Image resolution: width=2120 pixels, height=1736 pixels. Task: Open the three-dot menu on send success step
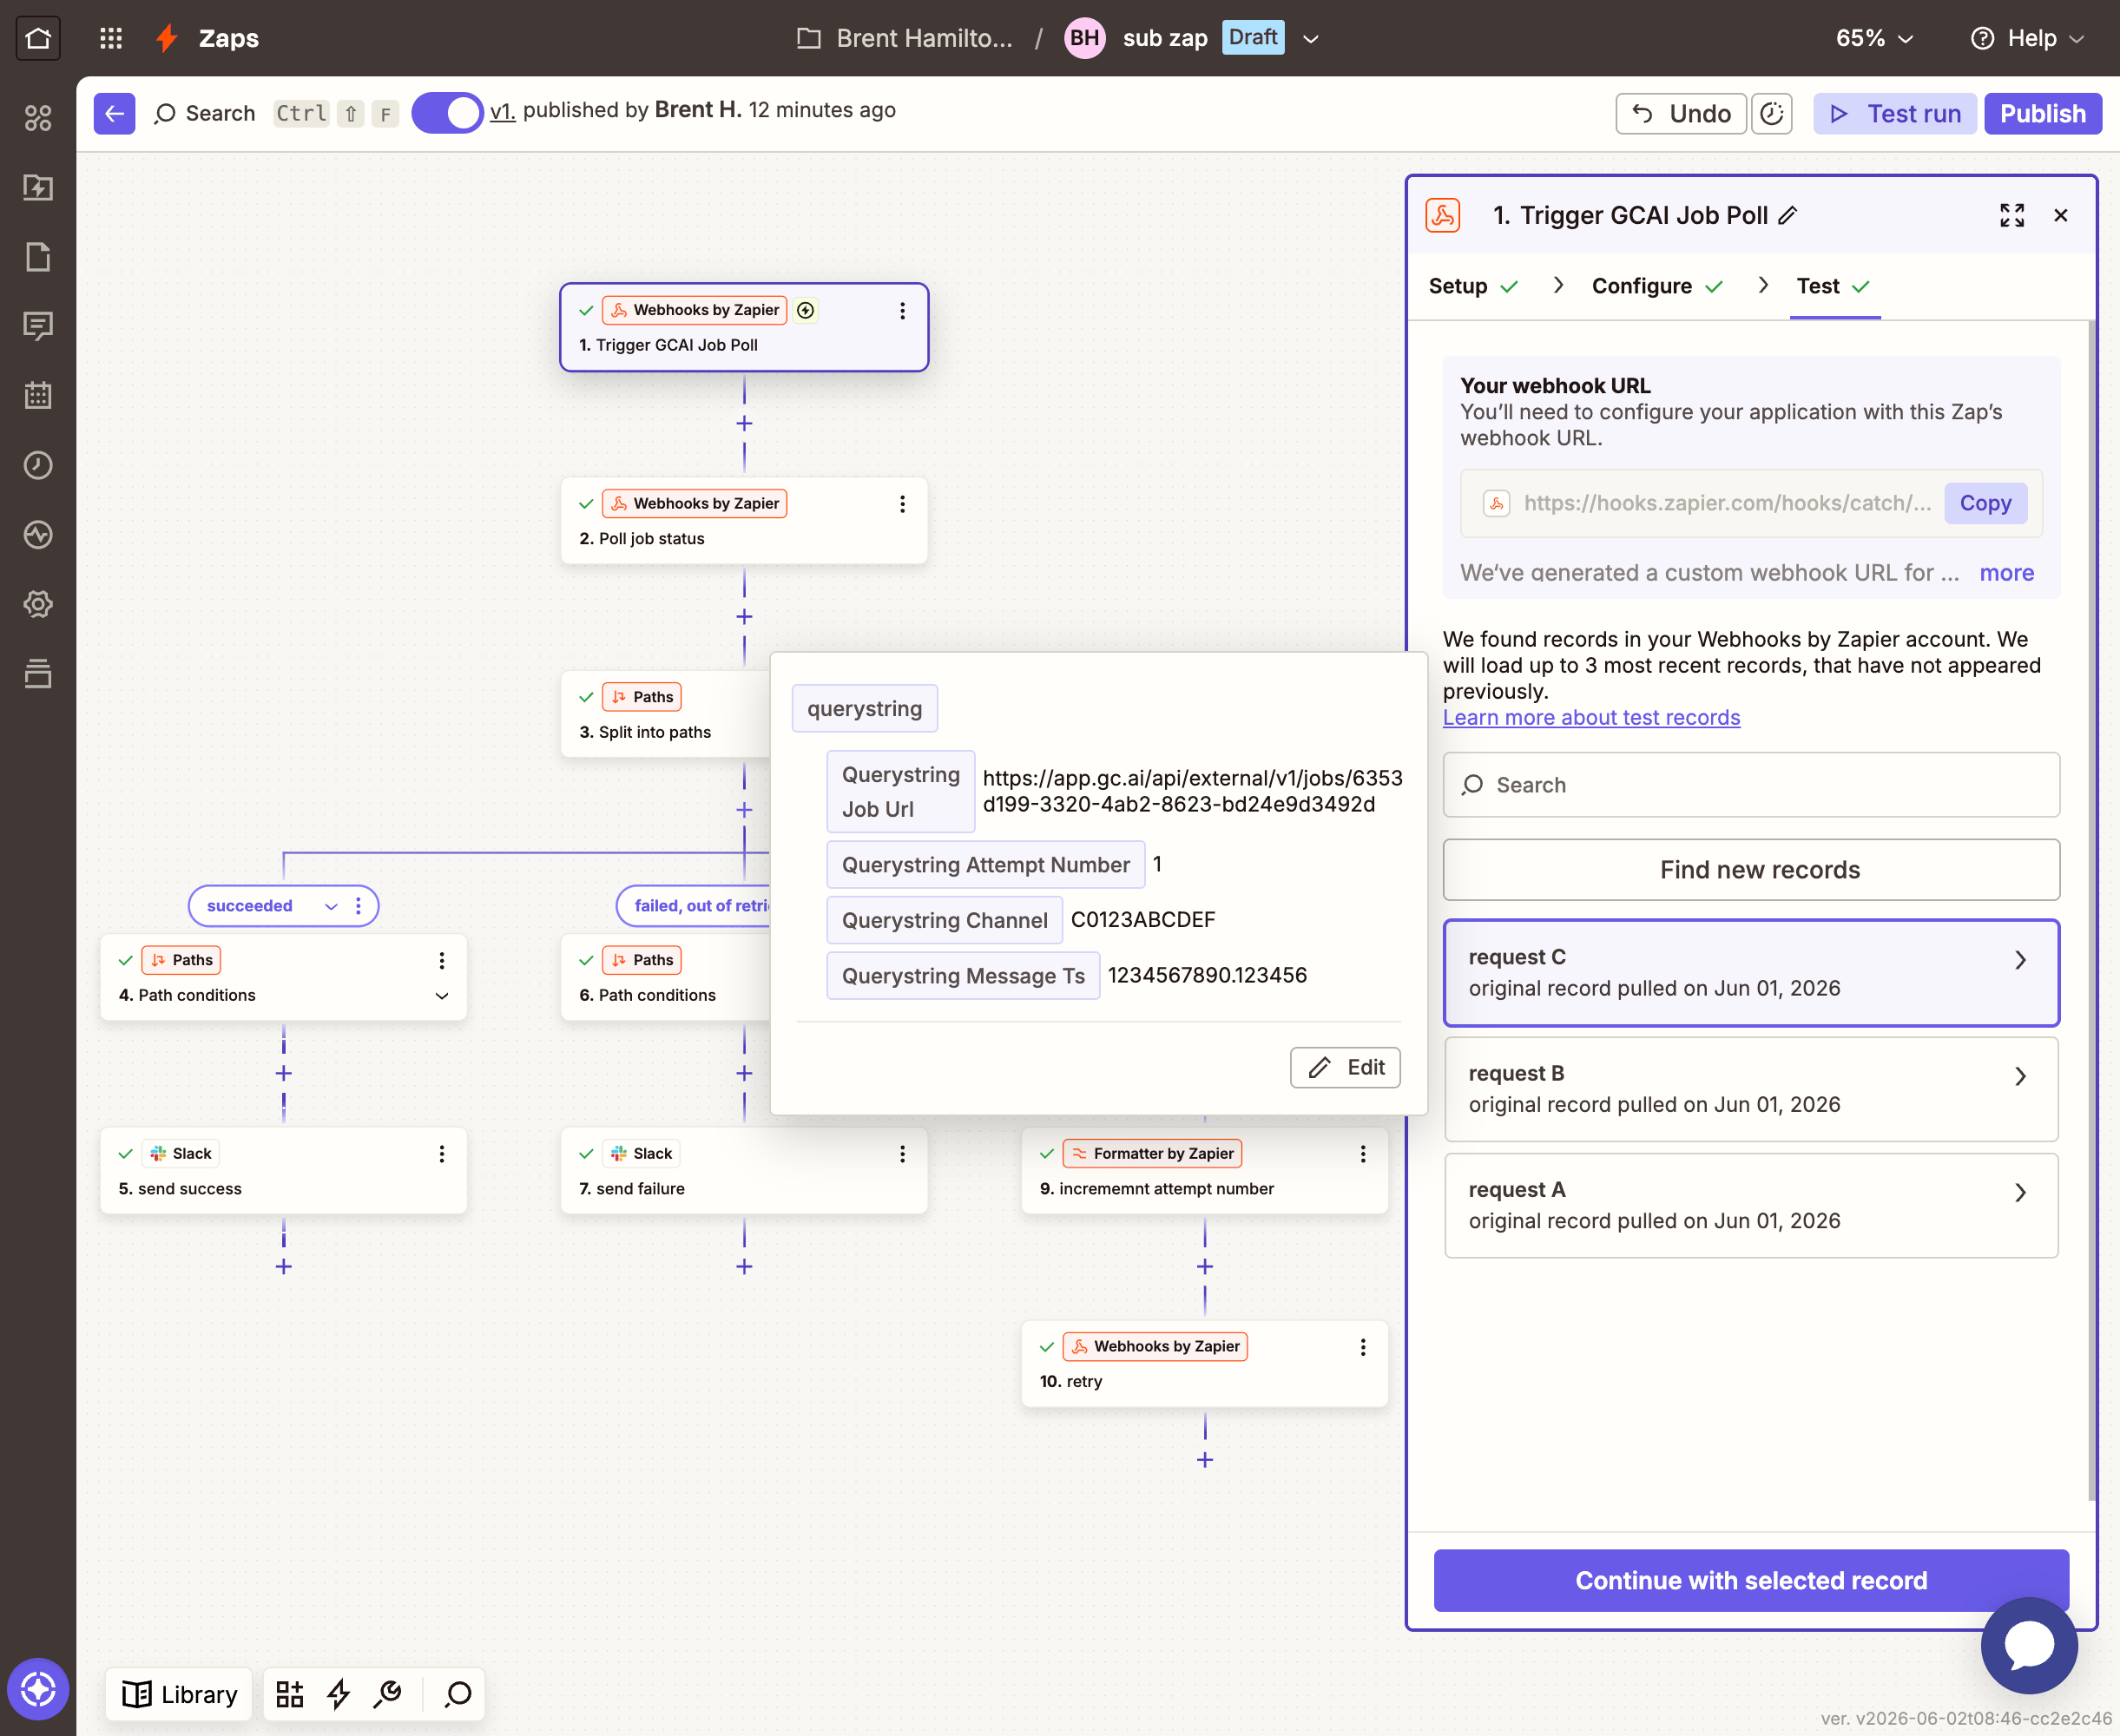[x=441, y=1154]
